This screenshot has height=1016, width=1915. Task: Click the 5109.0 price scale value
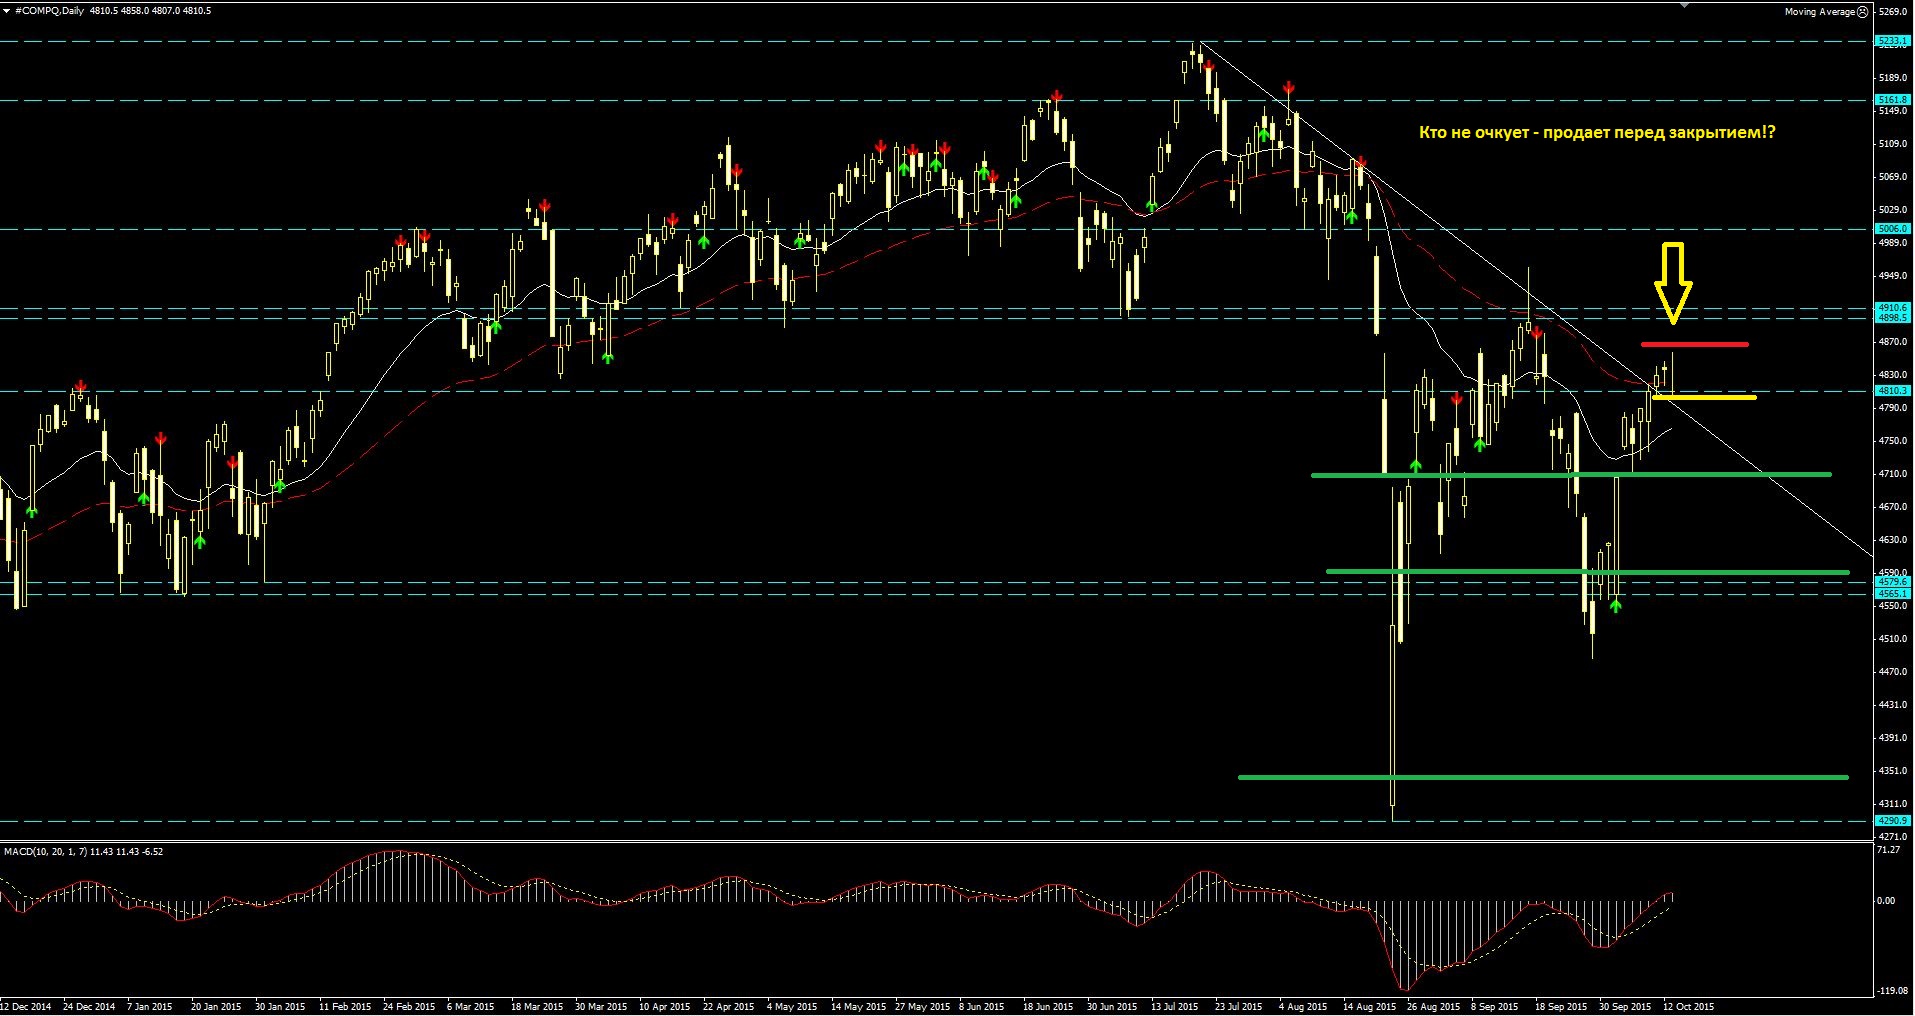pyautogui.click(x=1893, y=143)
